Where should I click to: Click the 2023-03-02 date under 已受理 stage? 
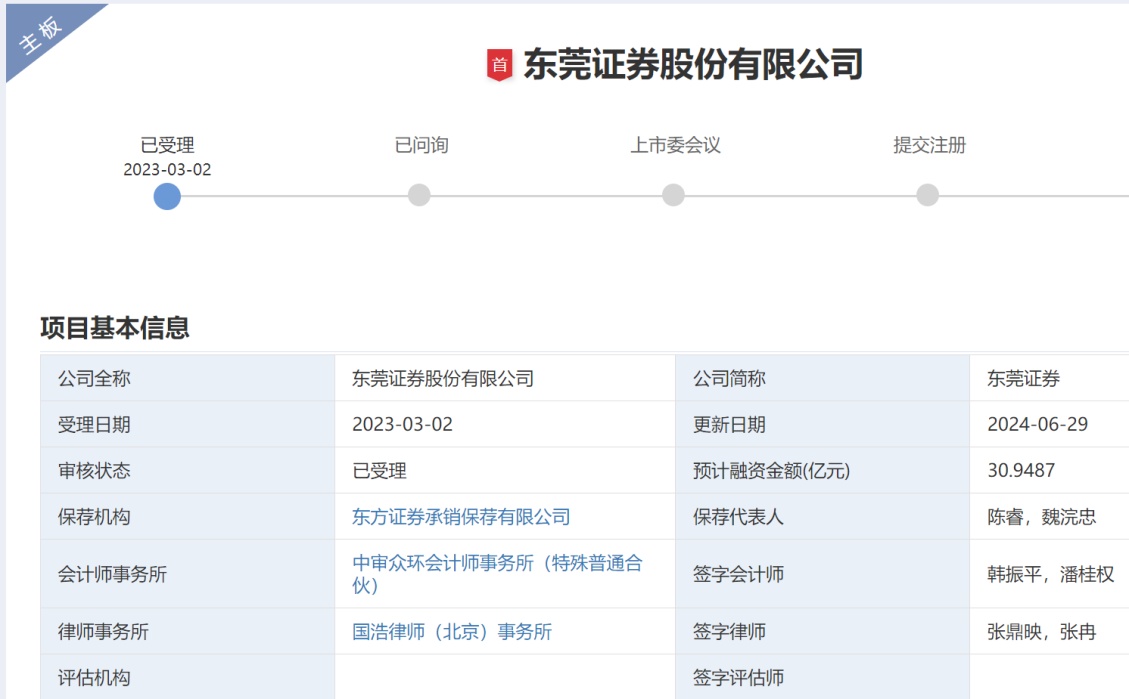pos(167,170)
